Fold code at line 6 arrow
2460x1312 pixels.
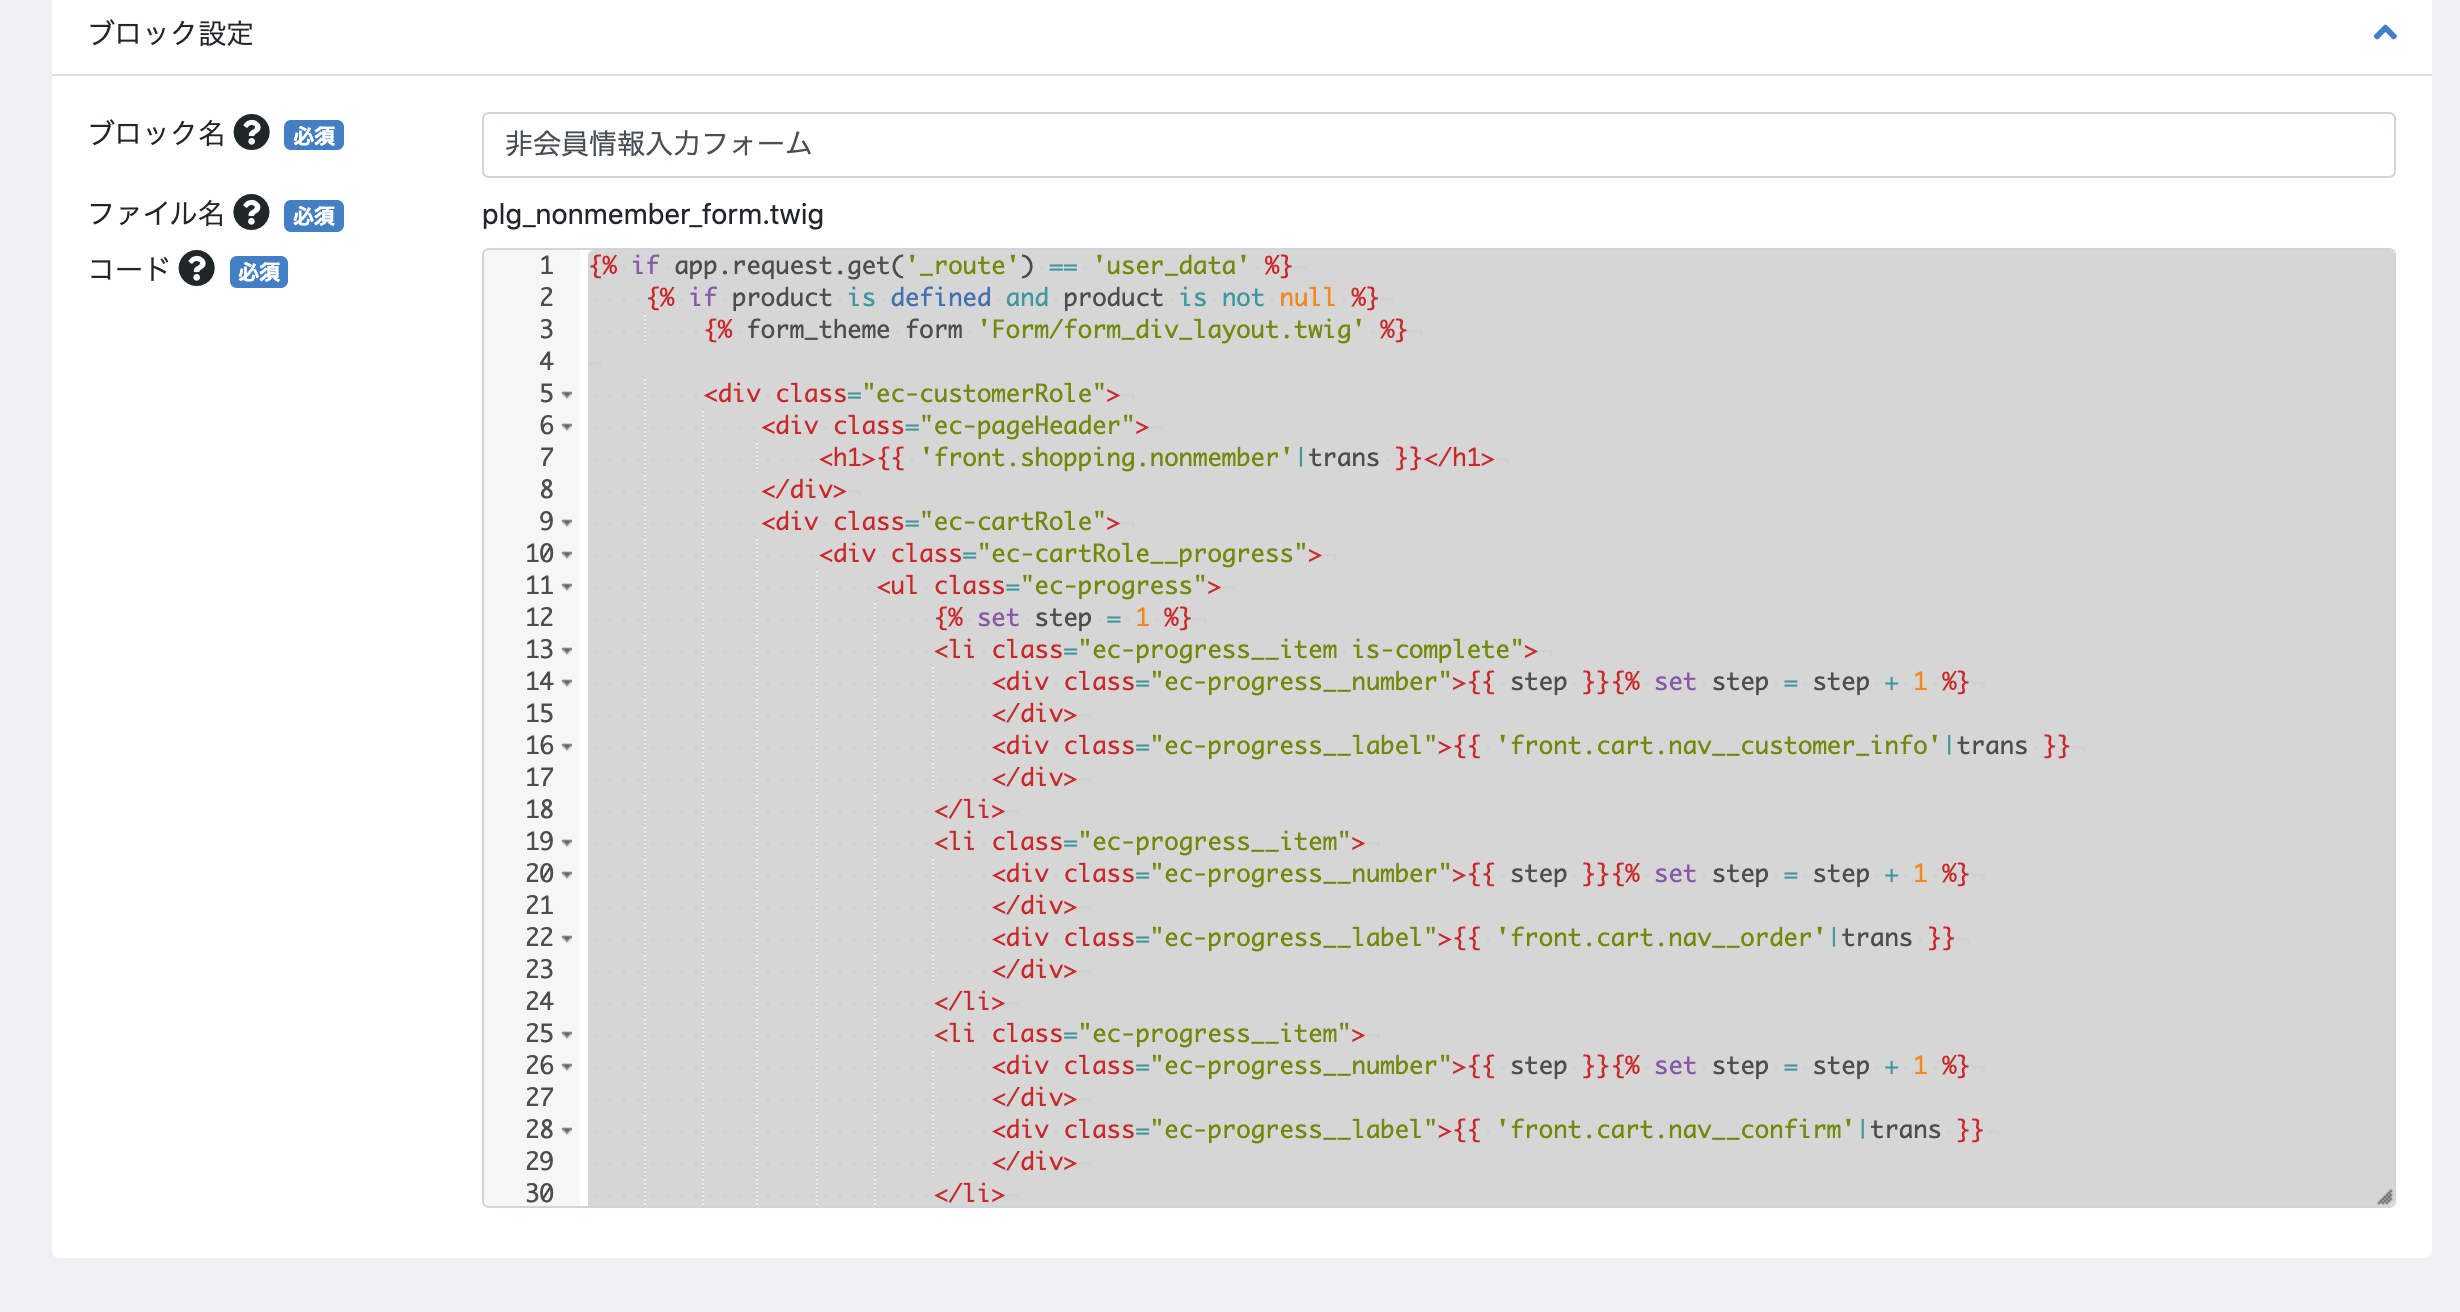(x=567, y=427)
